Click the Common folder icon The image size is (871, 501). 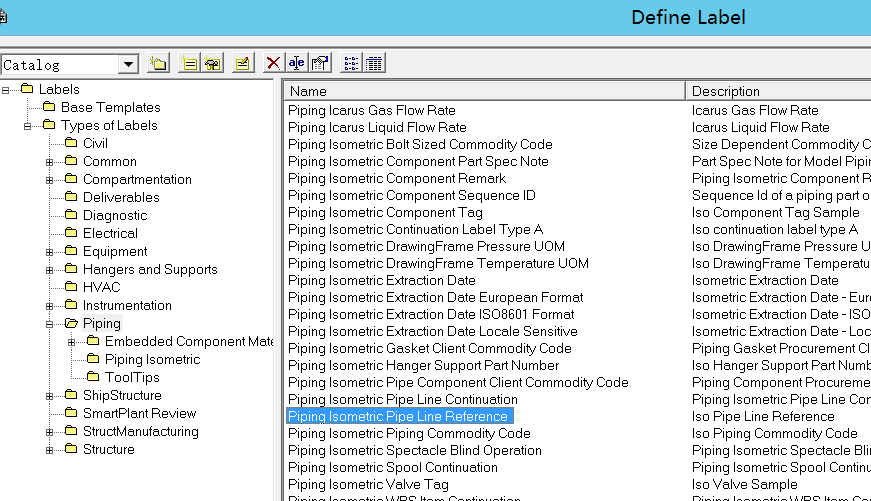tap(71, 161)
